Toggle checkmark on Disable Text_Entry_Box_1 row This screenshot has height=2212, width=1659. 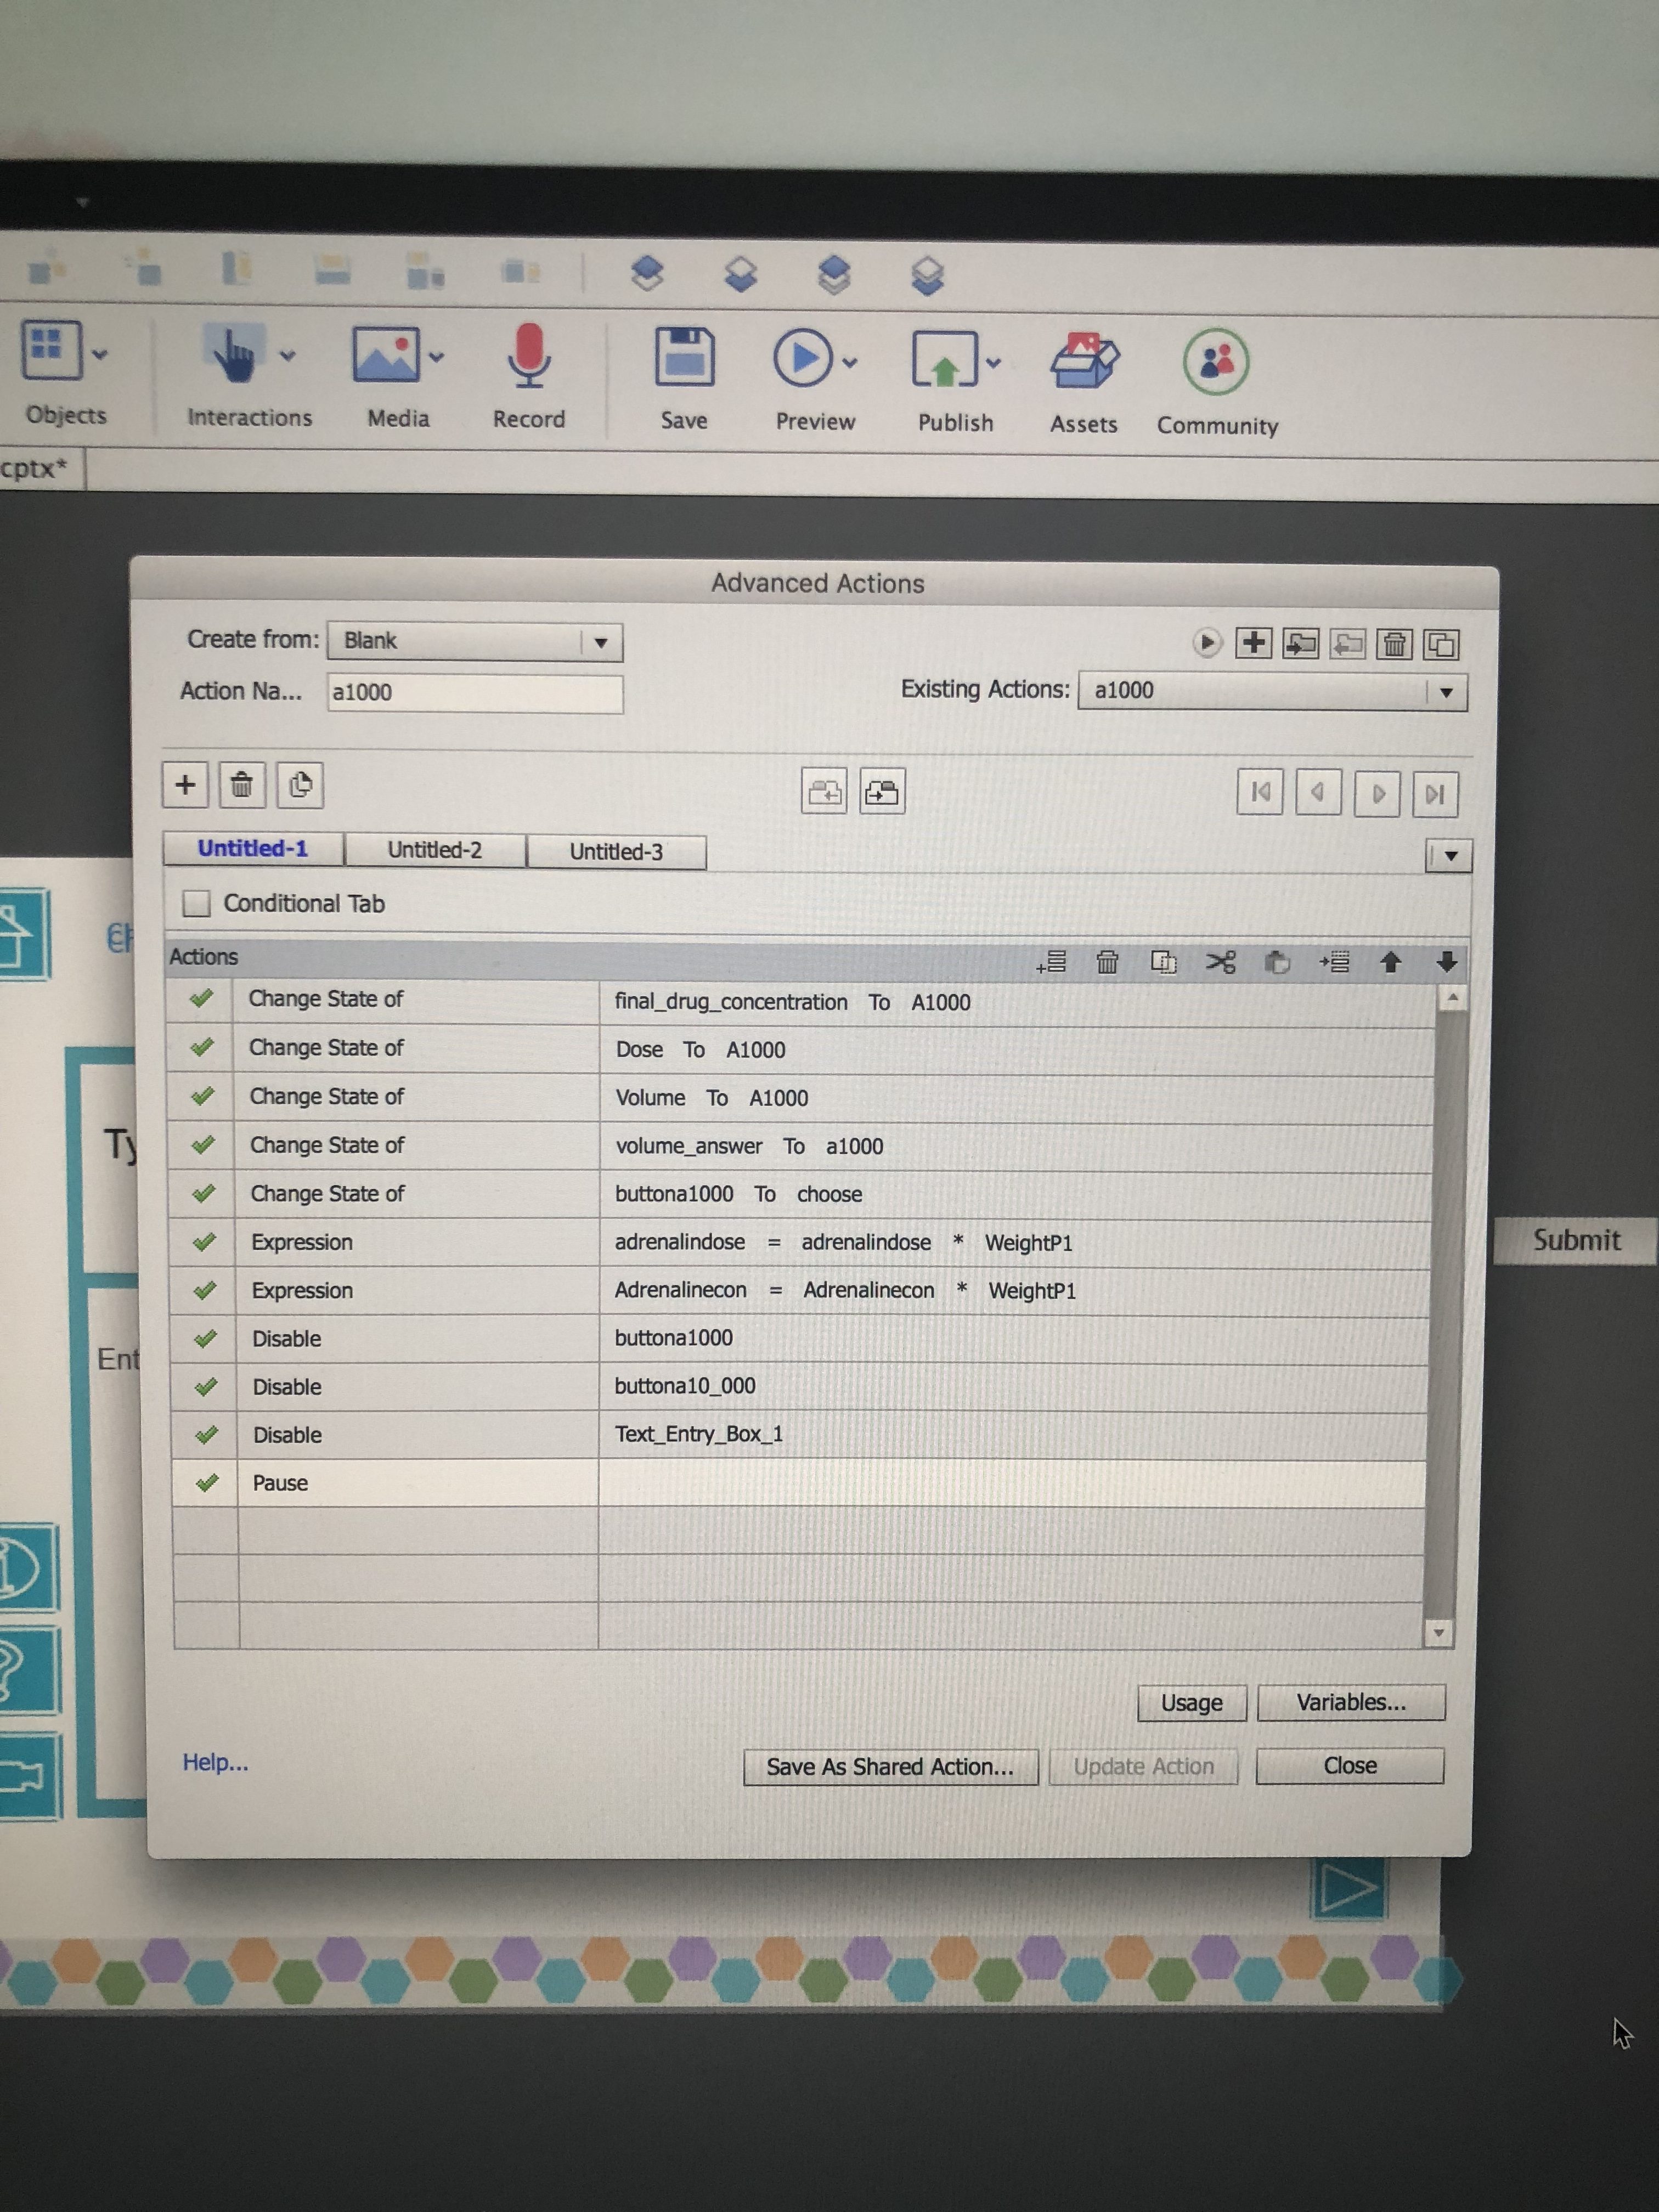(206, 1435)
